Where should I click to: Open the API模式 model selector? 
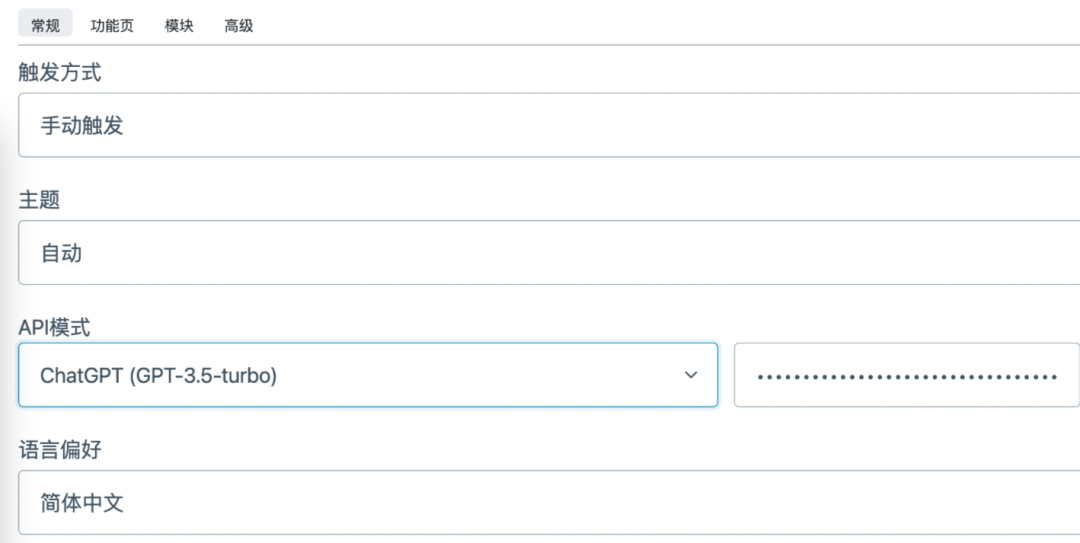coord(367,375)
